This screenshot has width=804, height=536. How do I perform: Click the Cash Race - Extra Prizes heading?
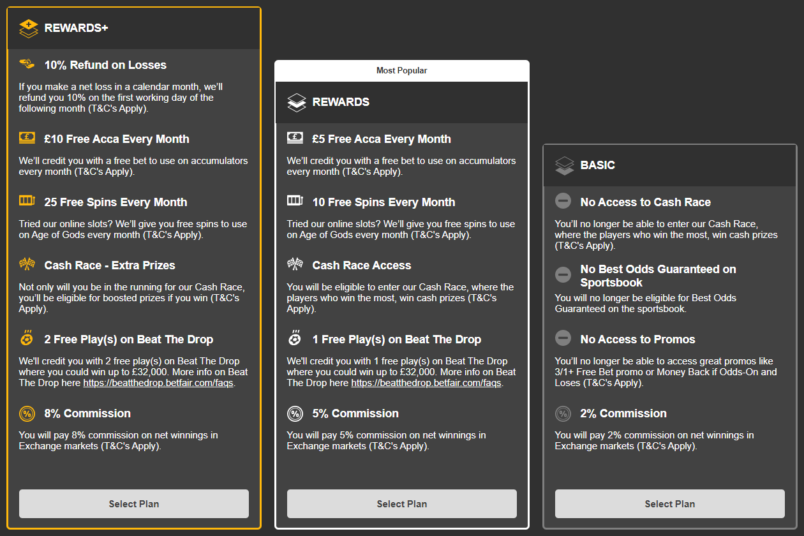tap(110, 265)
